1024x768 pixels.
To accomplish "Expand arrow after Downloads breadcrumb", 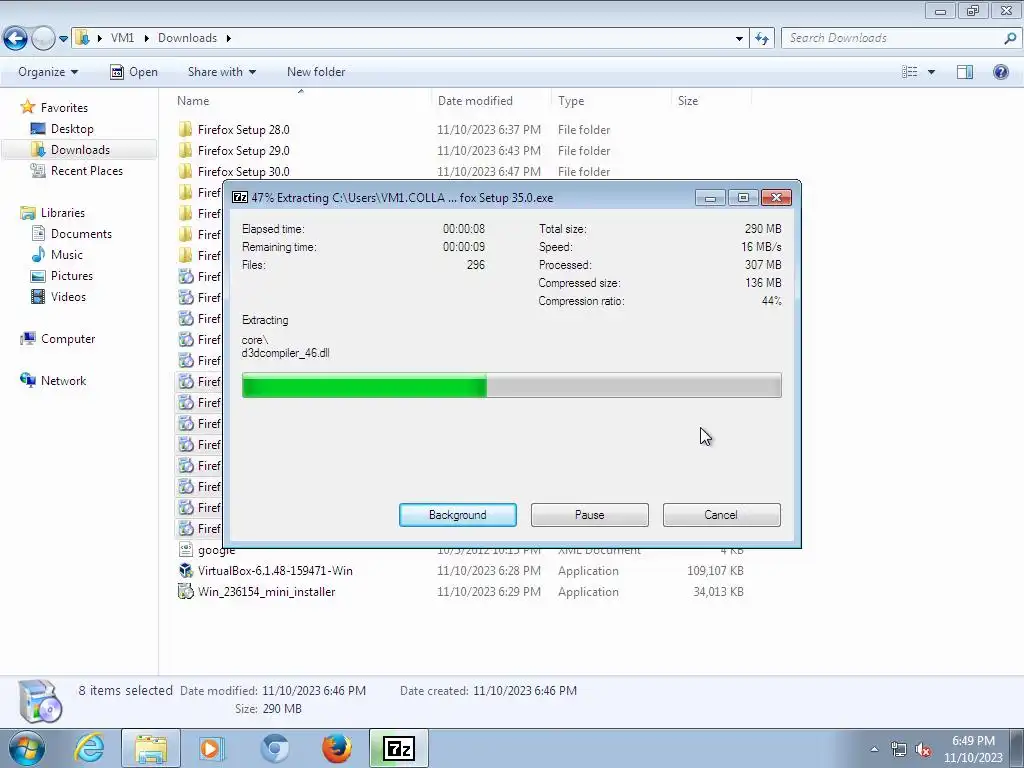I will (x=229, y=38).
